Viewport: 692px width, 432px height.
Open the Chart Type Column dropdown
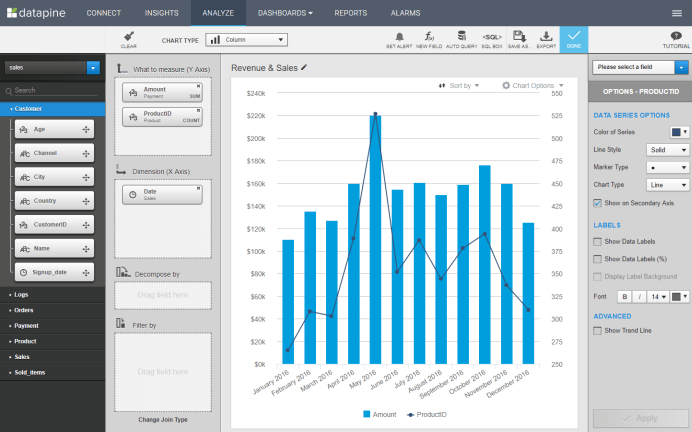[246, 40]
